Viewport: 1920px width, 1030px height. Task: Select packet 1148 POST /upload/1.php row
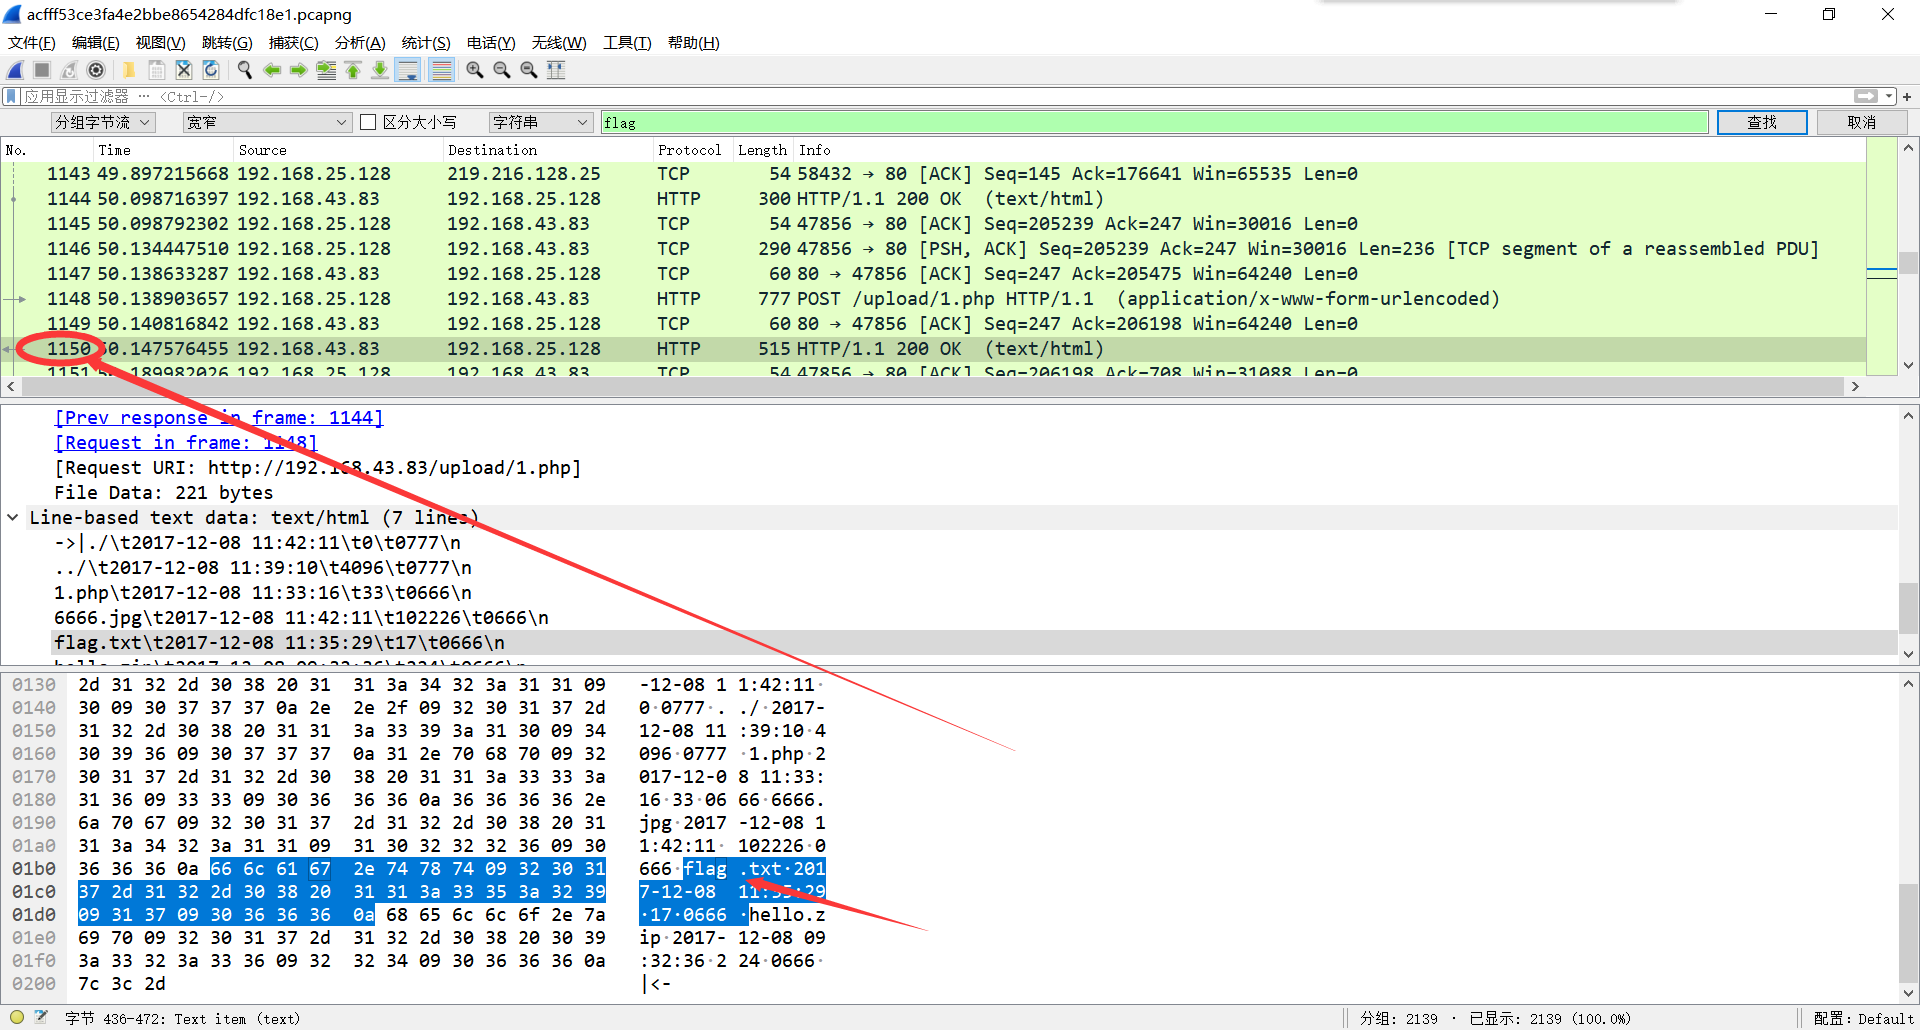pos(934,298)
